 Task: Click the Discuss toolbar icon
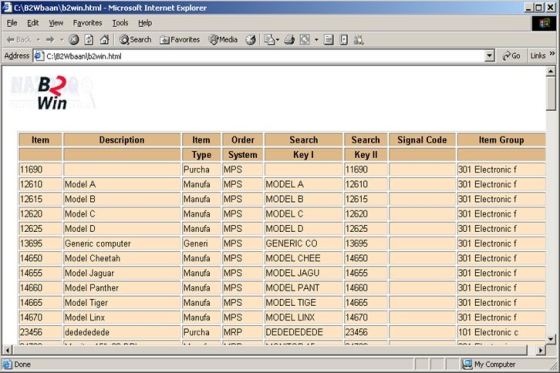329,40
